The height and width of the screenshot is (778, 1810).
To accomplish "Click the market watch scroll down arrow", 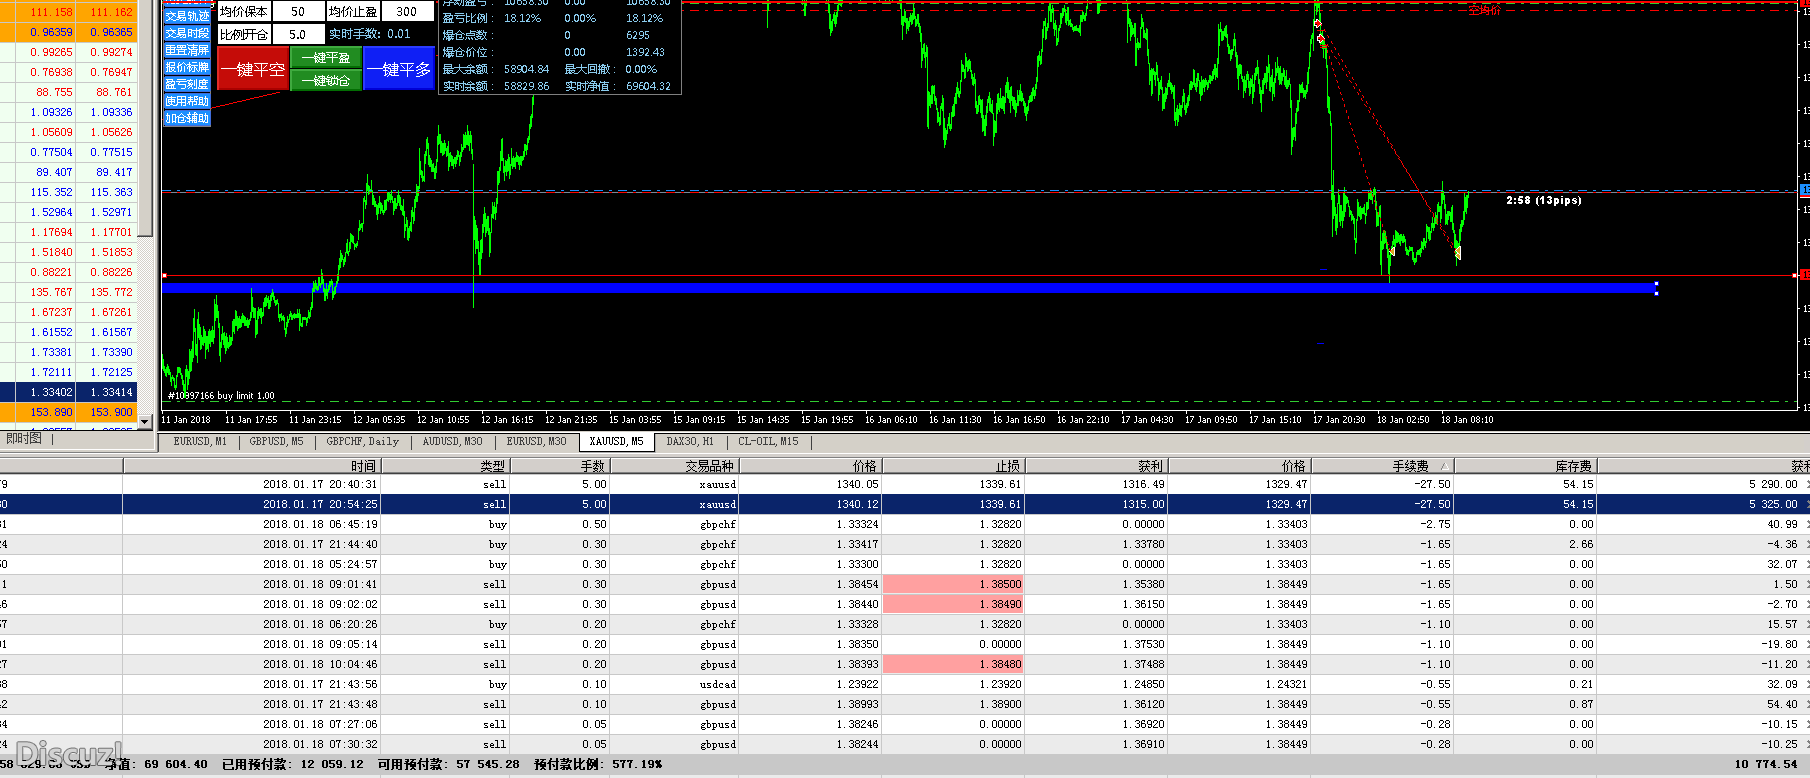I will (x=145, y=422).
